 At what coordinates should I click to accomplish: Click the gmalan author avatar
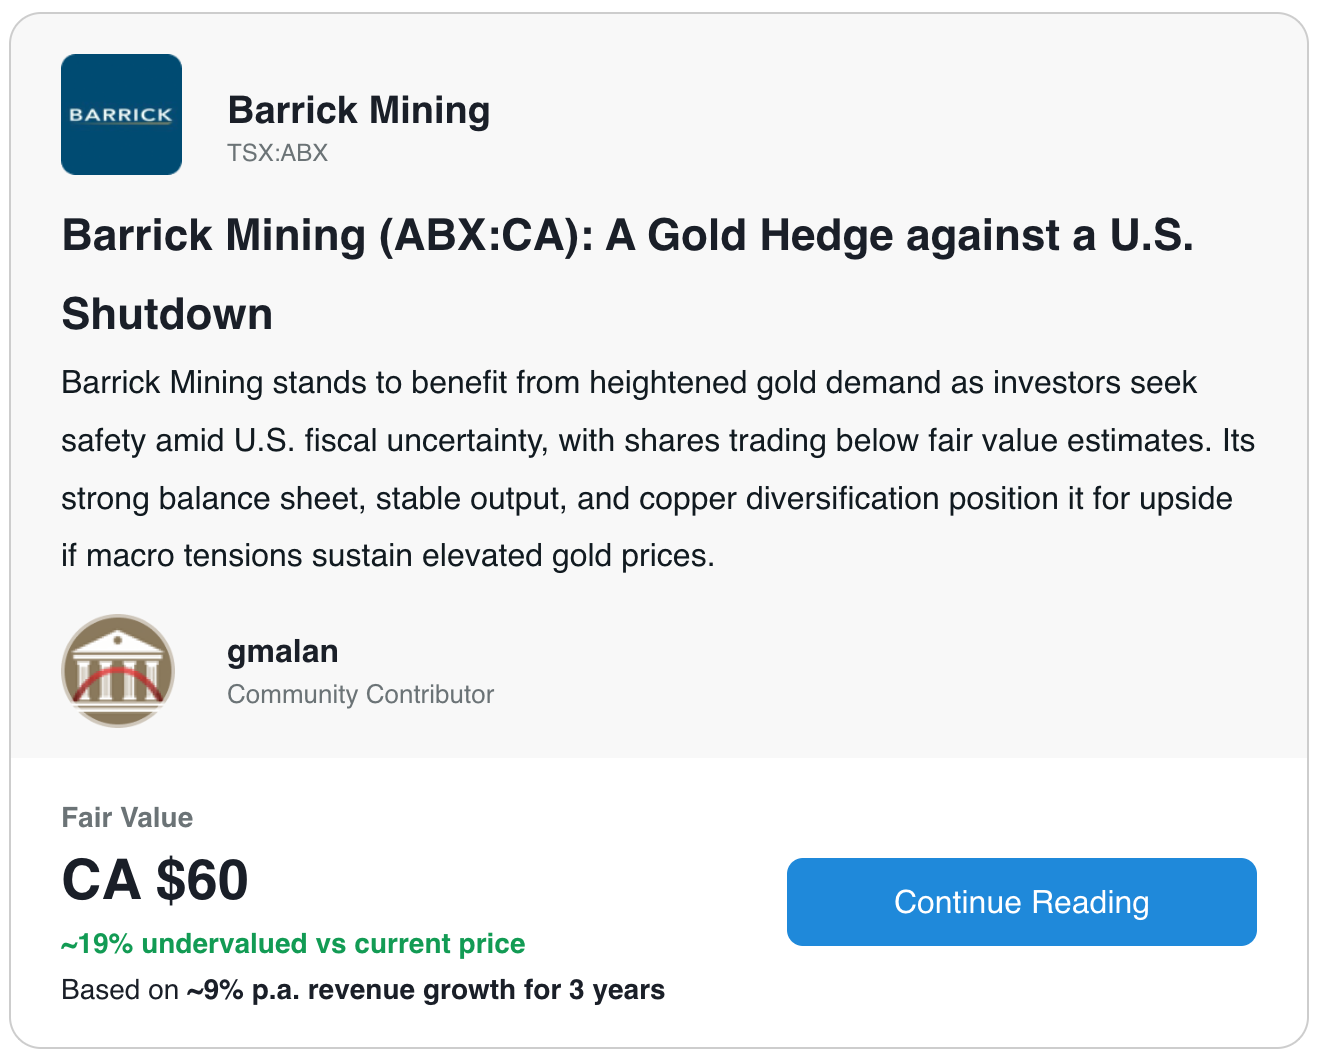(x=118, y=670)
